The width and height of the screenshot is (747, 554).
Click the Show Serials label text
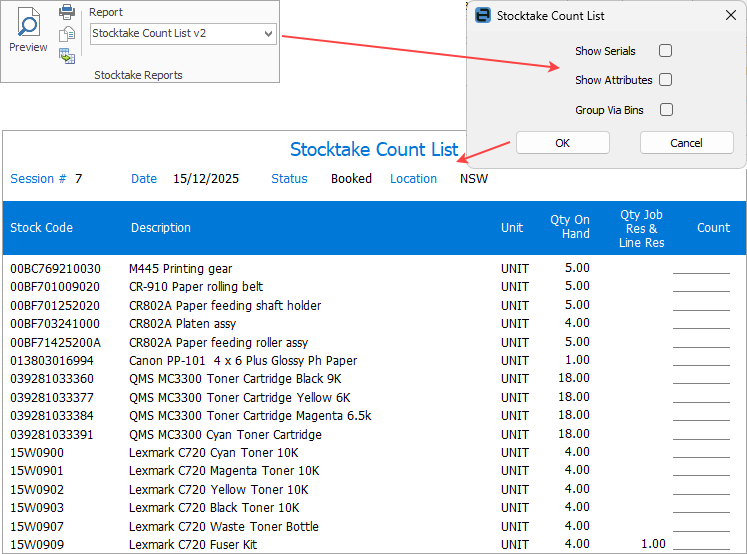[605, 51]
